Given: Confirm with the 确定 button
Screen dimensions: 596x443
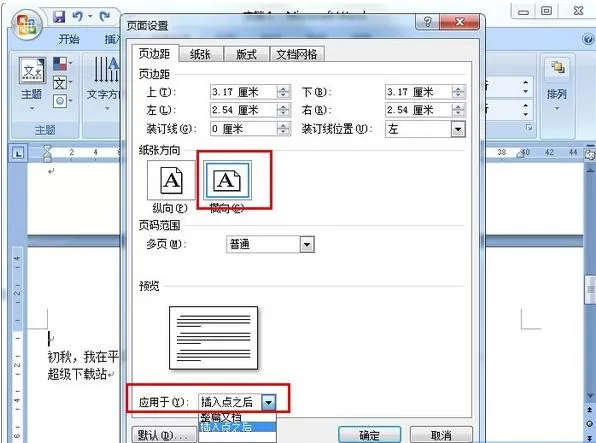Looking at the screenshot, I should 369,435.
